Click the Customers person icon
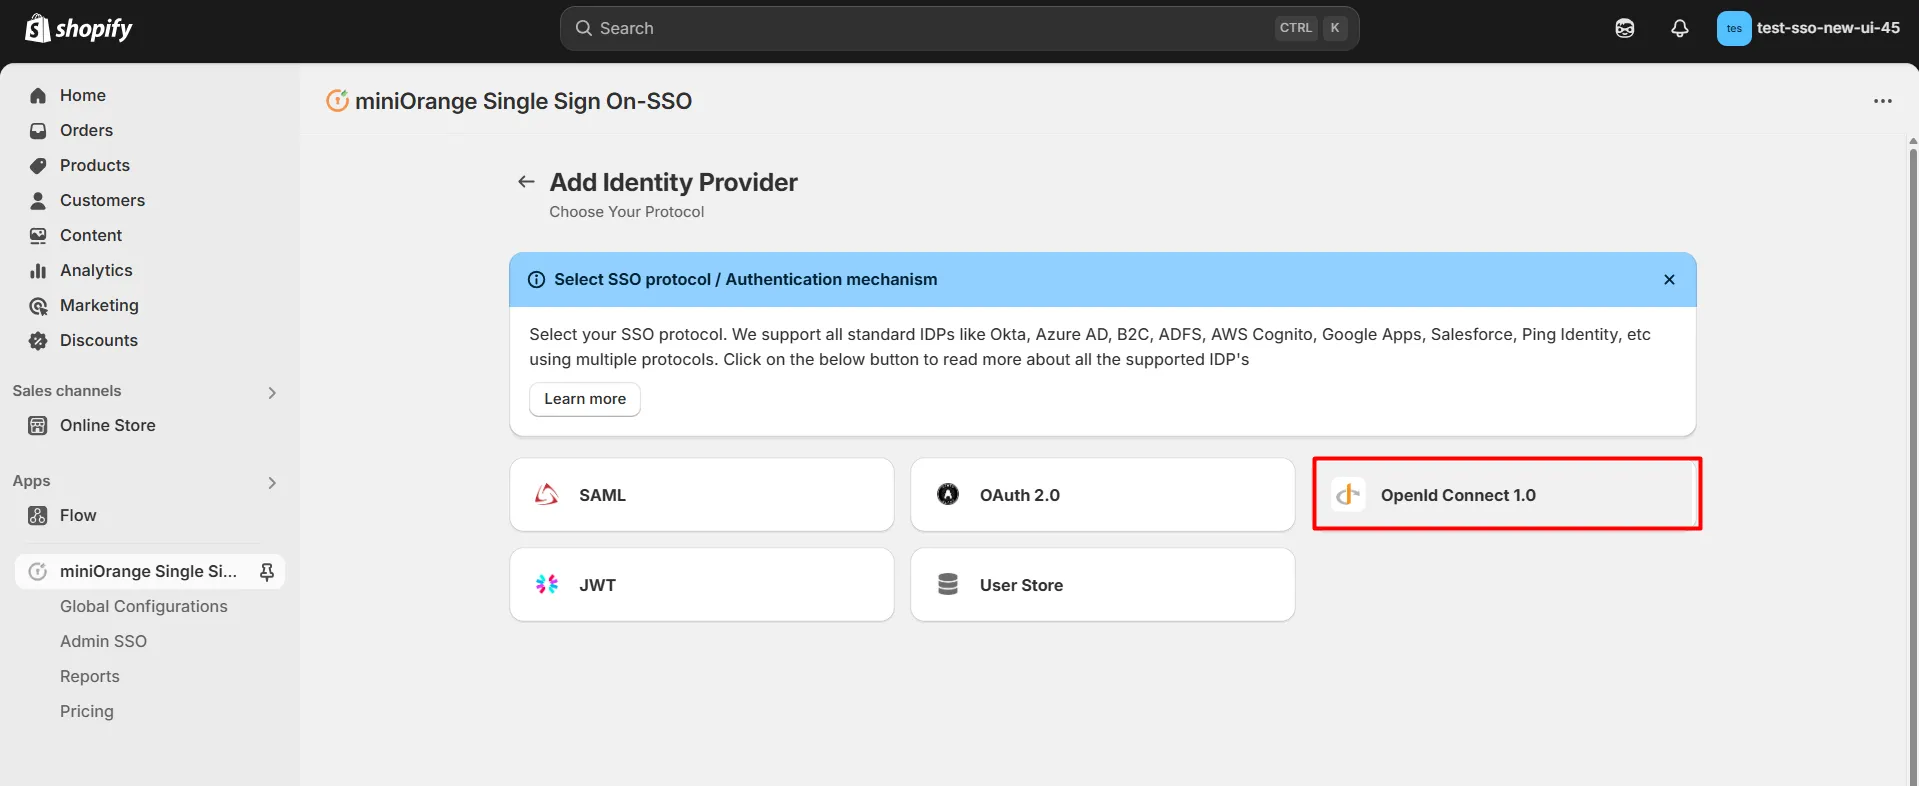The height and width of the screenshot is (786, 1919). [x=38, y=201]
